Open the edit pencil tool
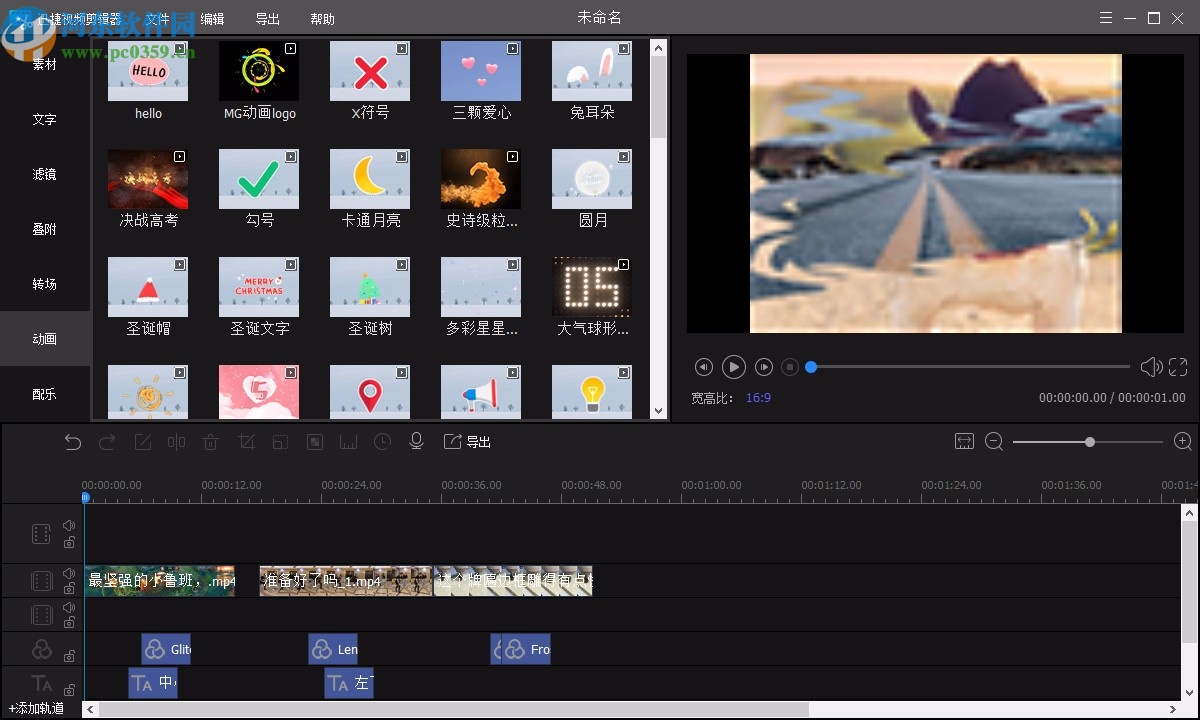 (x=143, y=442)
